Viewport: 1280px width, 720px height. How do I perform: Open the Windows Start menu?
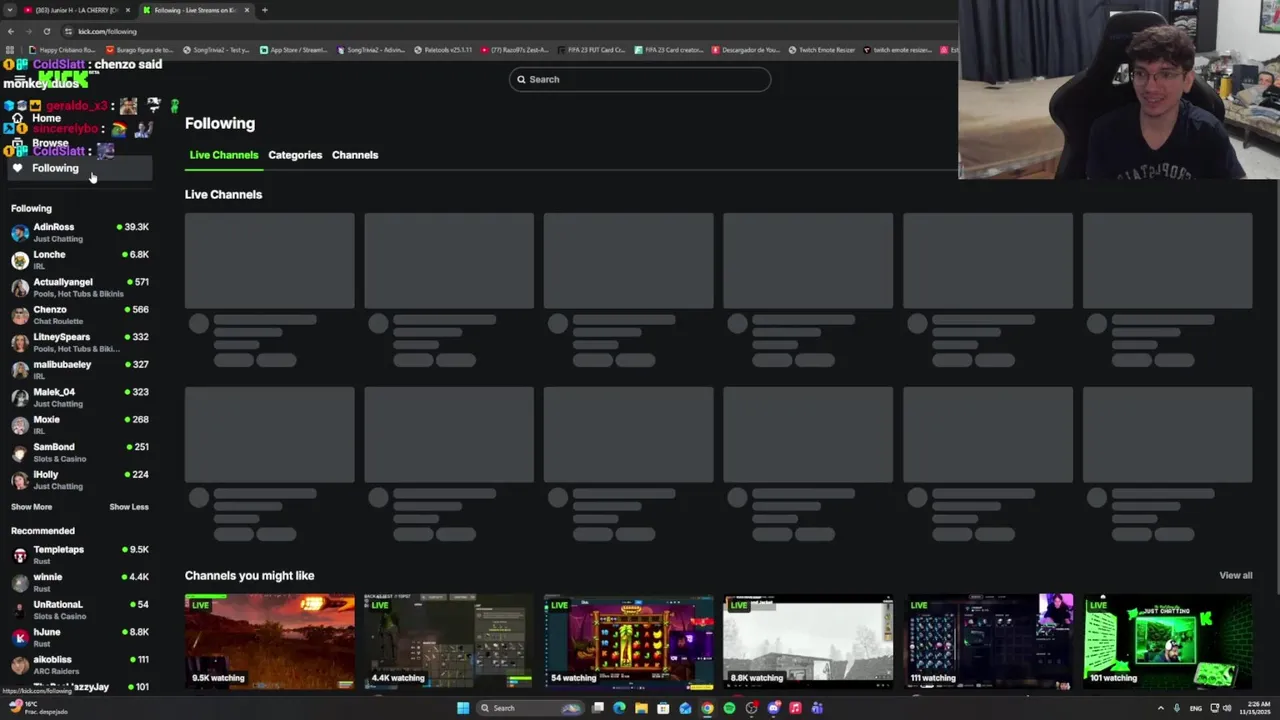[x=463, y=708]
